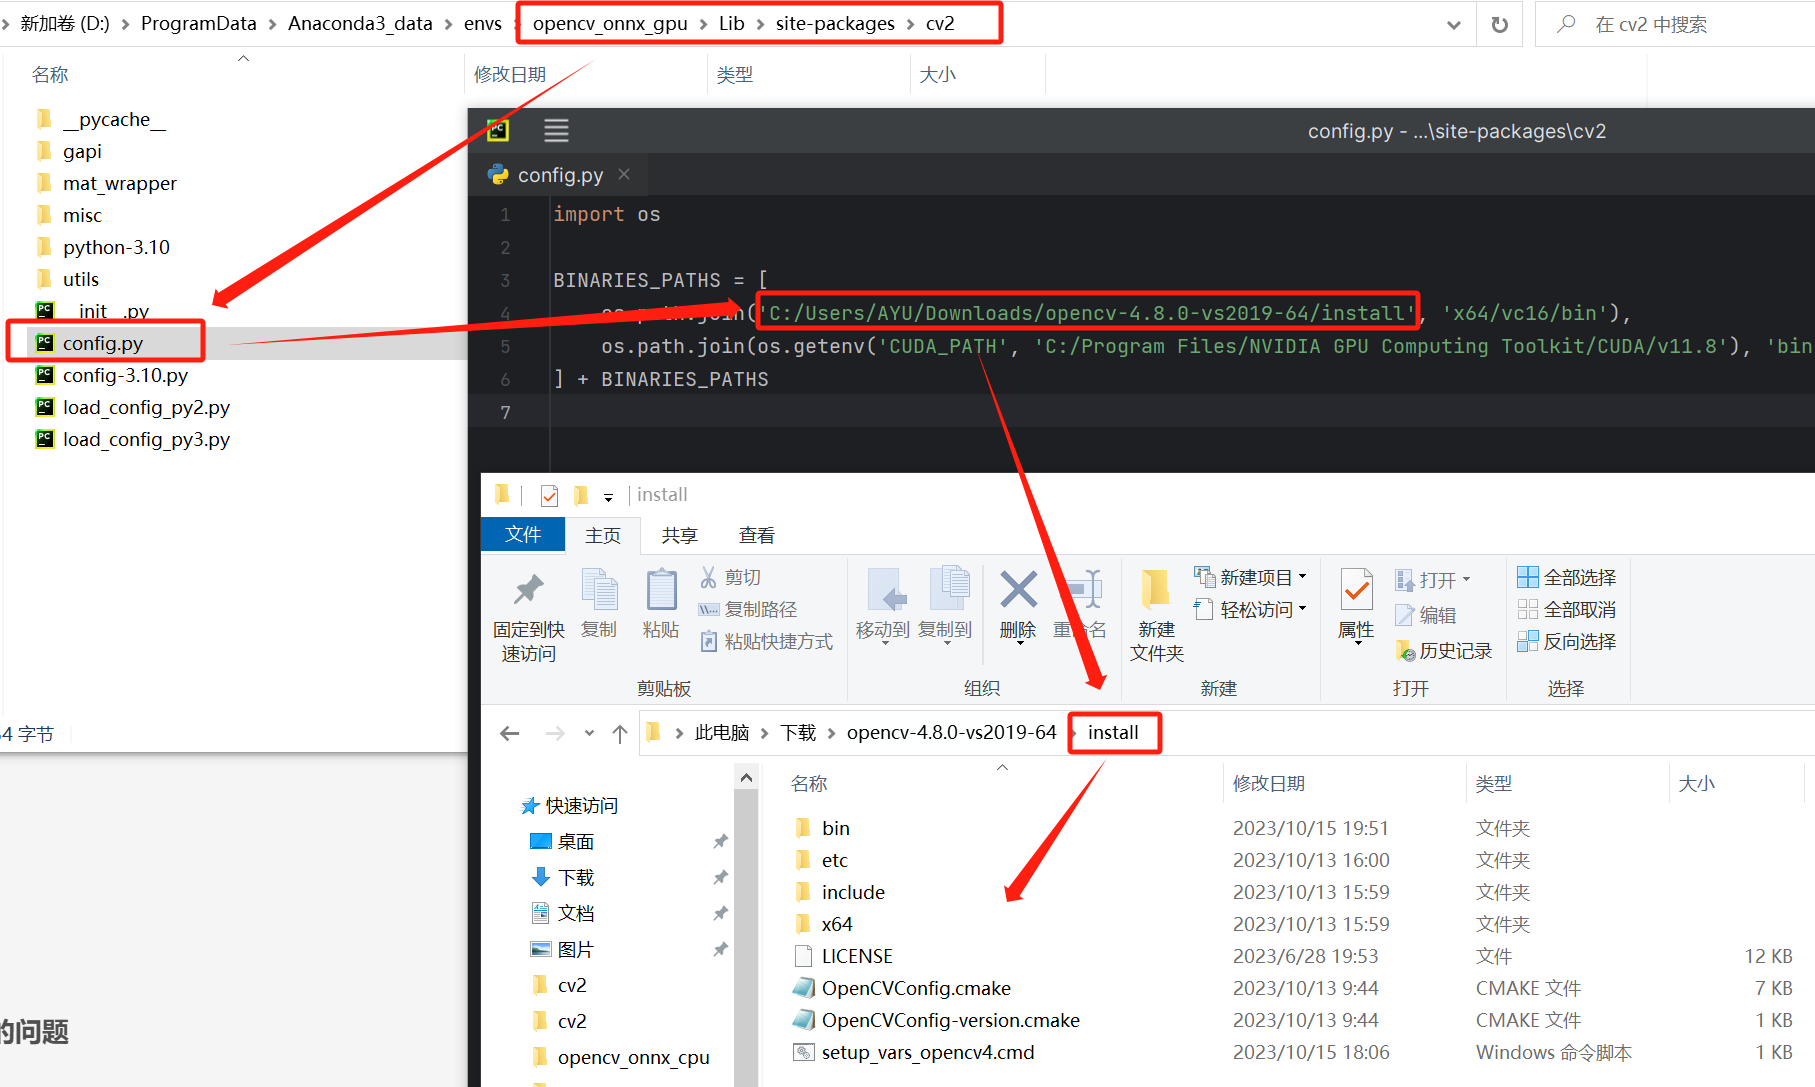Click the Properties (属性) checkmark icon
The width and height of the screenshot is (1815, 1087).
point(1356,592)
